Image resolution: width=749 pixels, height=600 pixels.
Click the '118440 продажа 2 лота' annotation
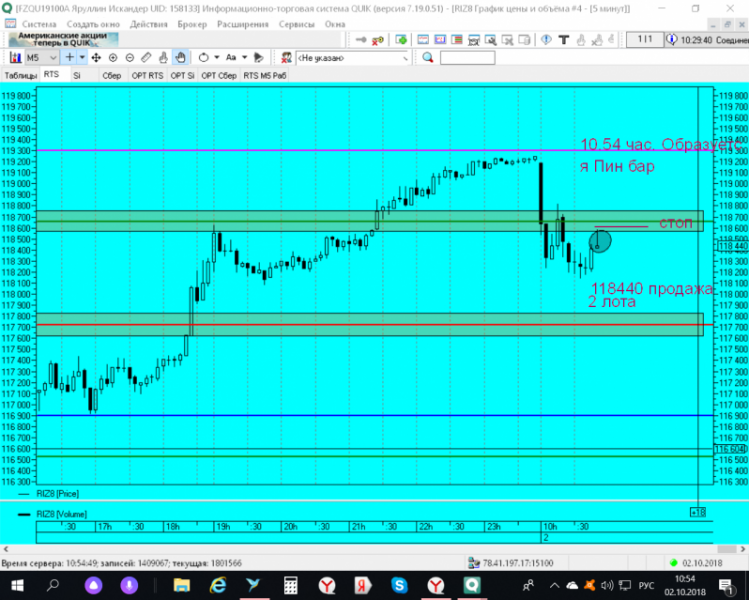(650, 295)
